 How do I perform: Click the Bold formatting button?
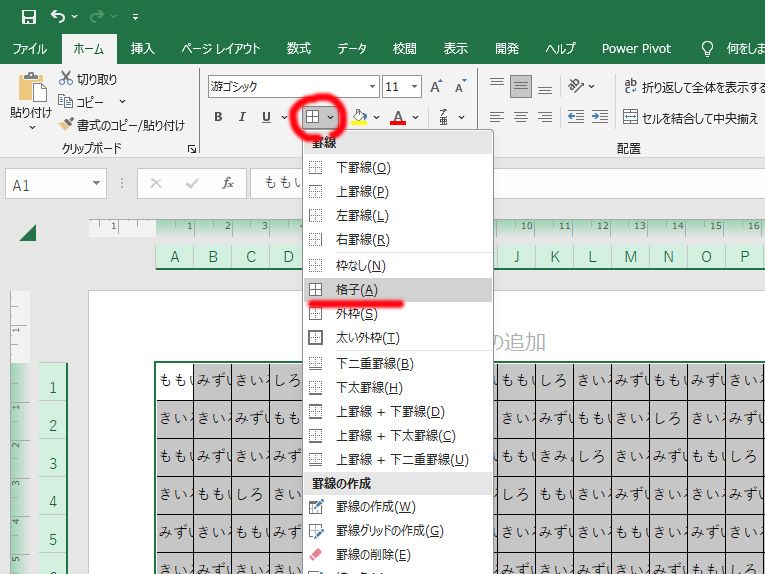pyautogui.click(x=218, y=117)
